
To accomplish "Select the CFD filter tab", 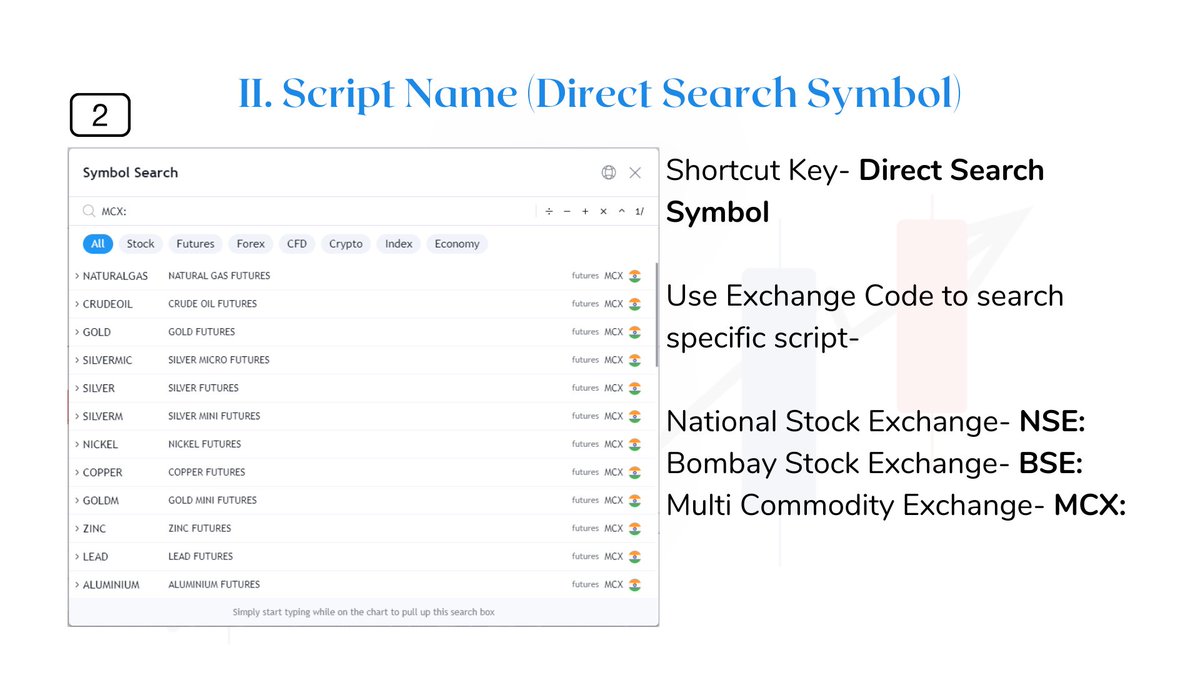I will pos(297,244).
